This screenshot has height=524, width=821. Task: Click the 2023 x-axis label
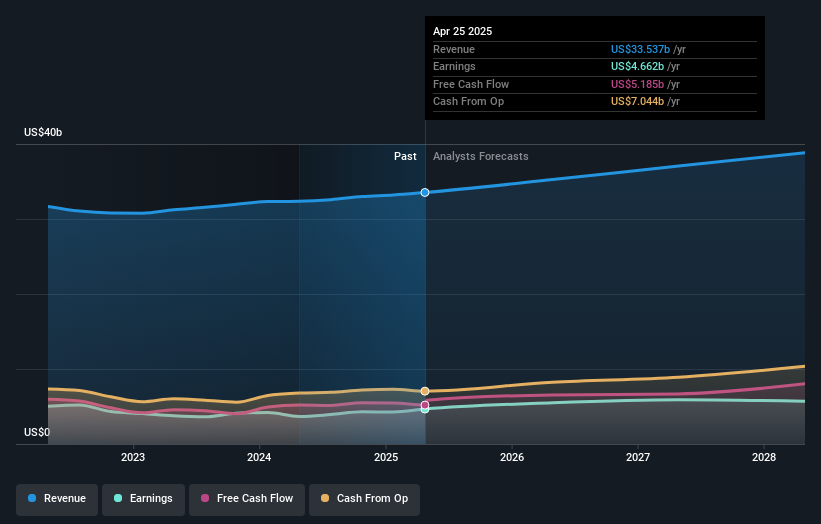pyautogui.click(x=133, y=457)
